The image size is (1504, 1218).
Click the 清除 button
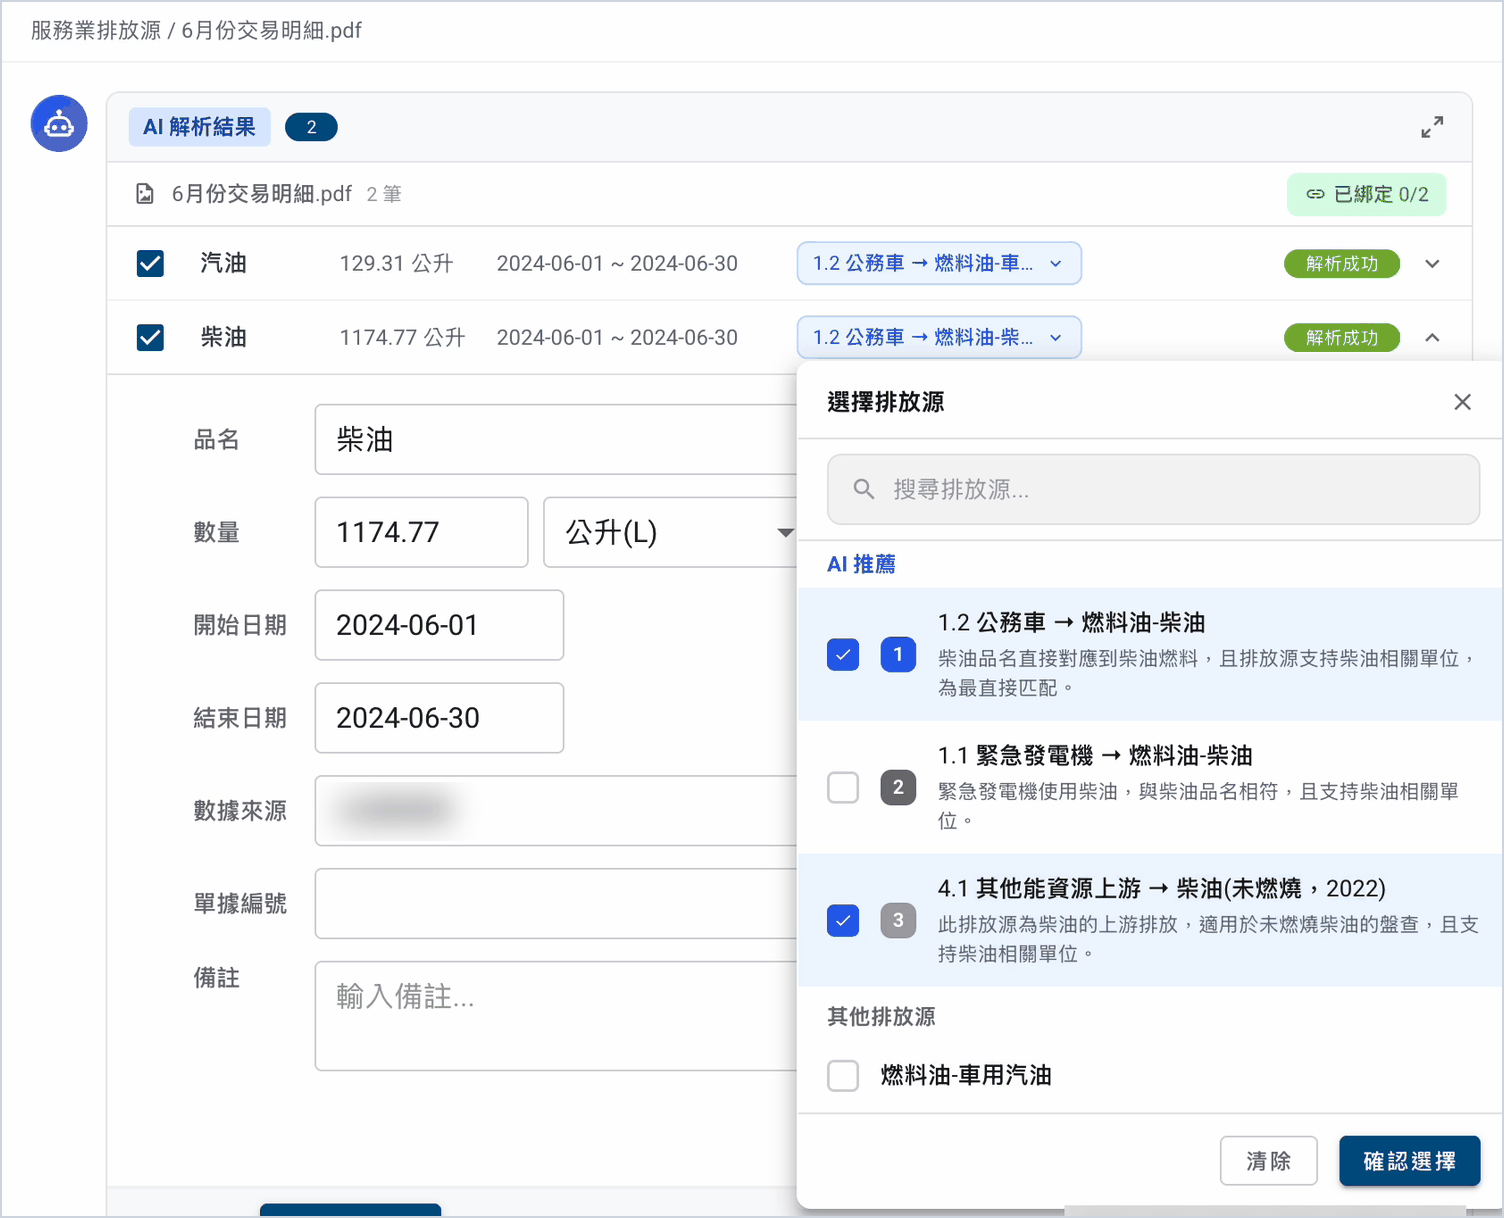pos(1269,1161)
